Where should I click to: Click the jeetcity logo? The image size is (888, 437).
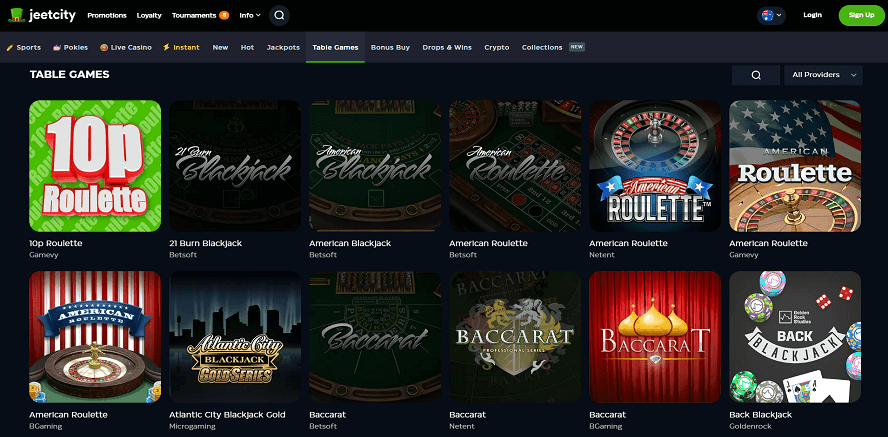pos(42,15)
